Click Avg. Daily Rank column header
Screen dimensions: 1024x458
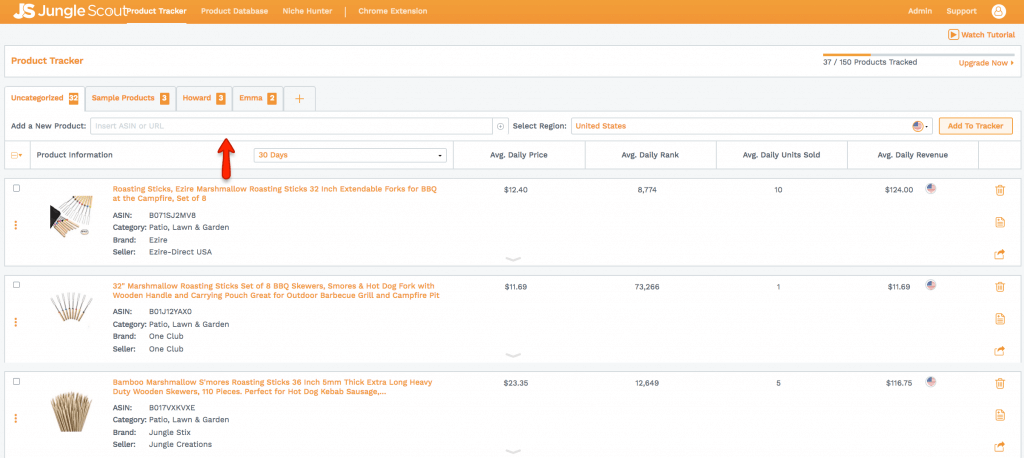(650, 155)
